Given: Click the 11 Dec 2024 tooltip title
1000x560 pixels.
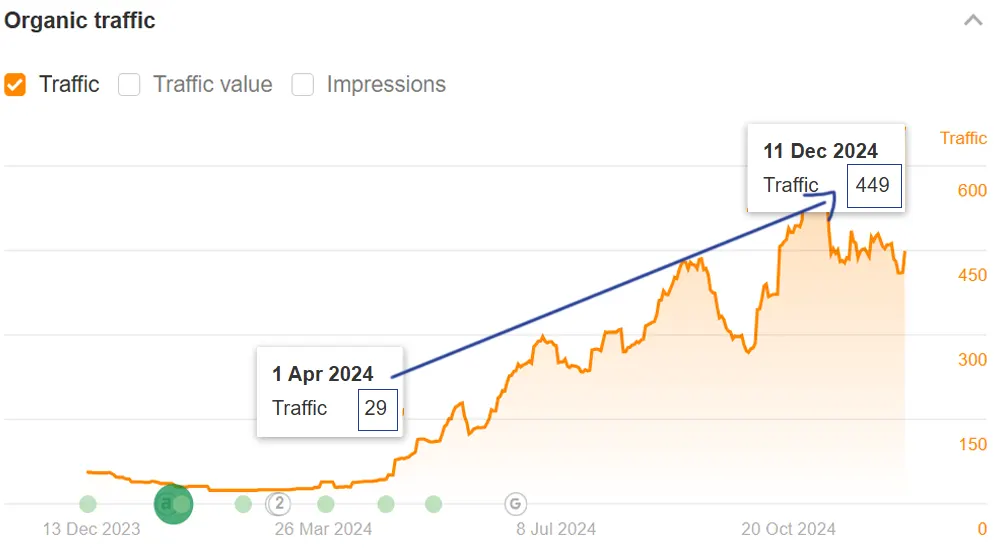Looking at the screenshot, I should (820, 151).
